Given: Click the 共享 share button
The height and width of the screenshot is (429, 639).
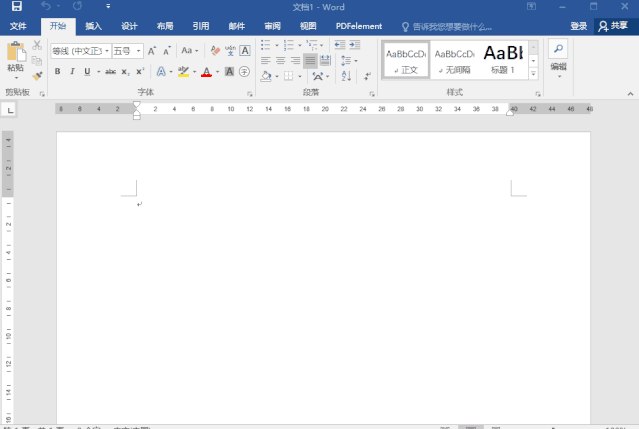Looking at the screenshot, I should [613, 26].
